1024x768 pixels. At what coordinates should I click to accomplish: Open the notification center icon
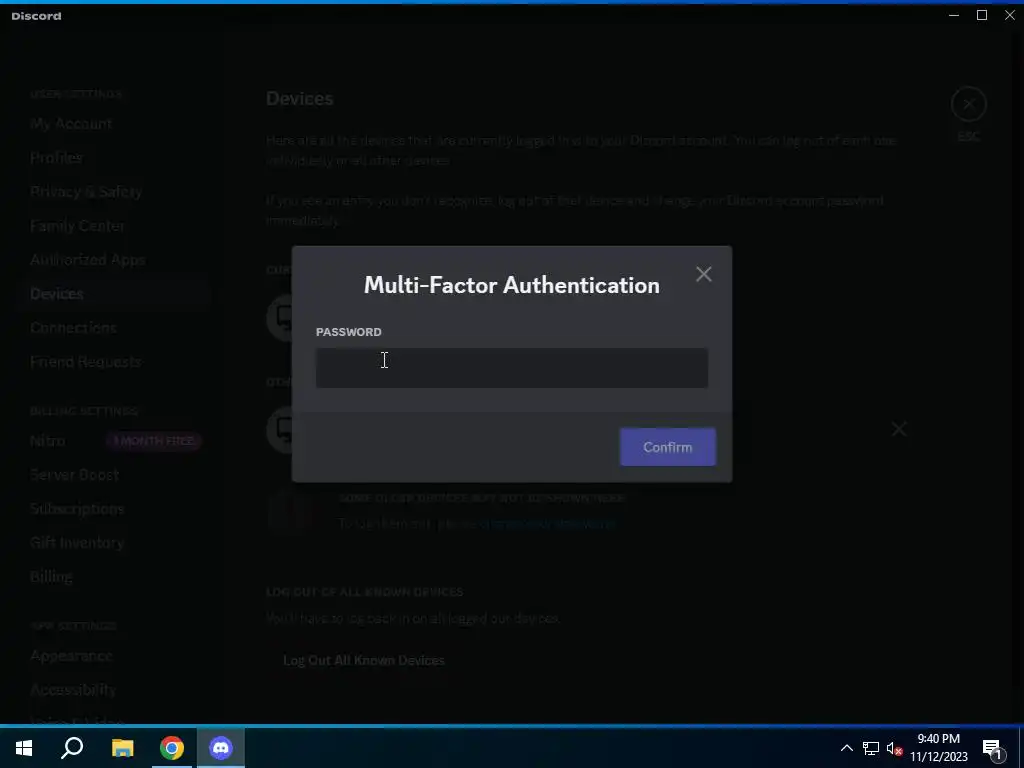pos(993,749)
